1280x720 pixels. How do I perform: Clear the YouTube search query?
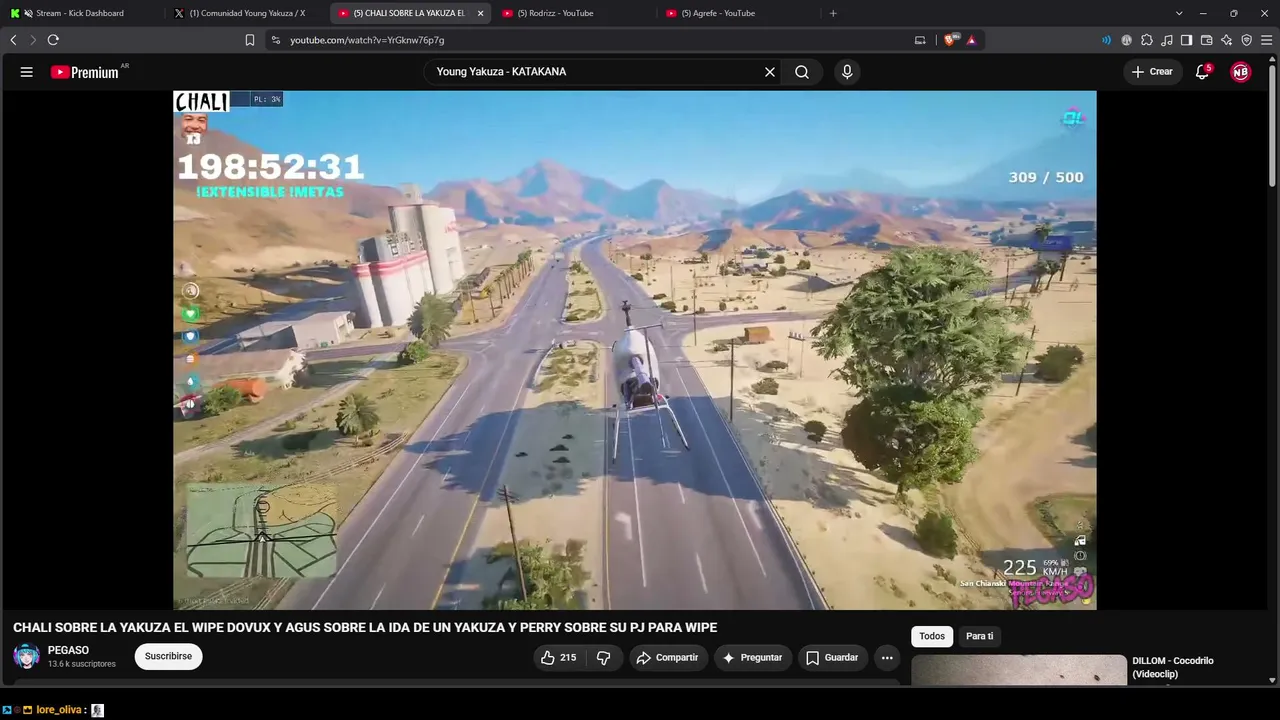[770, 72]
